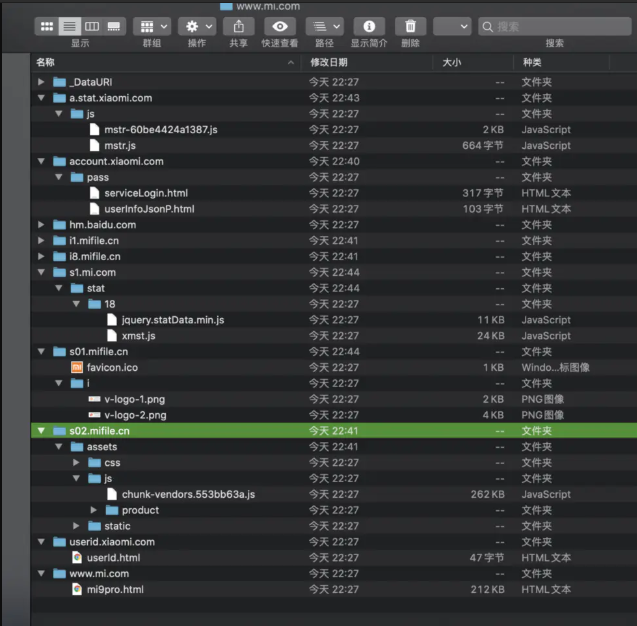
Task: Expand the i1.mifile.cn folder
Action: point(41,240)
